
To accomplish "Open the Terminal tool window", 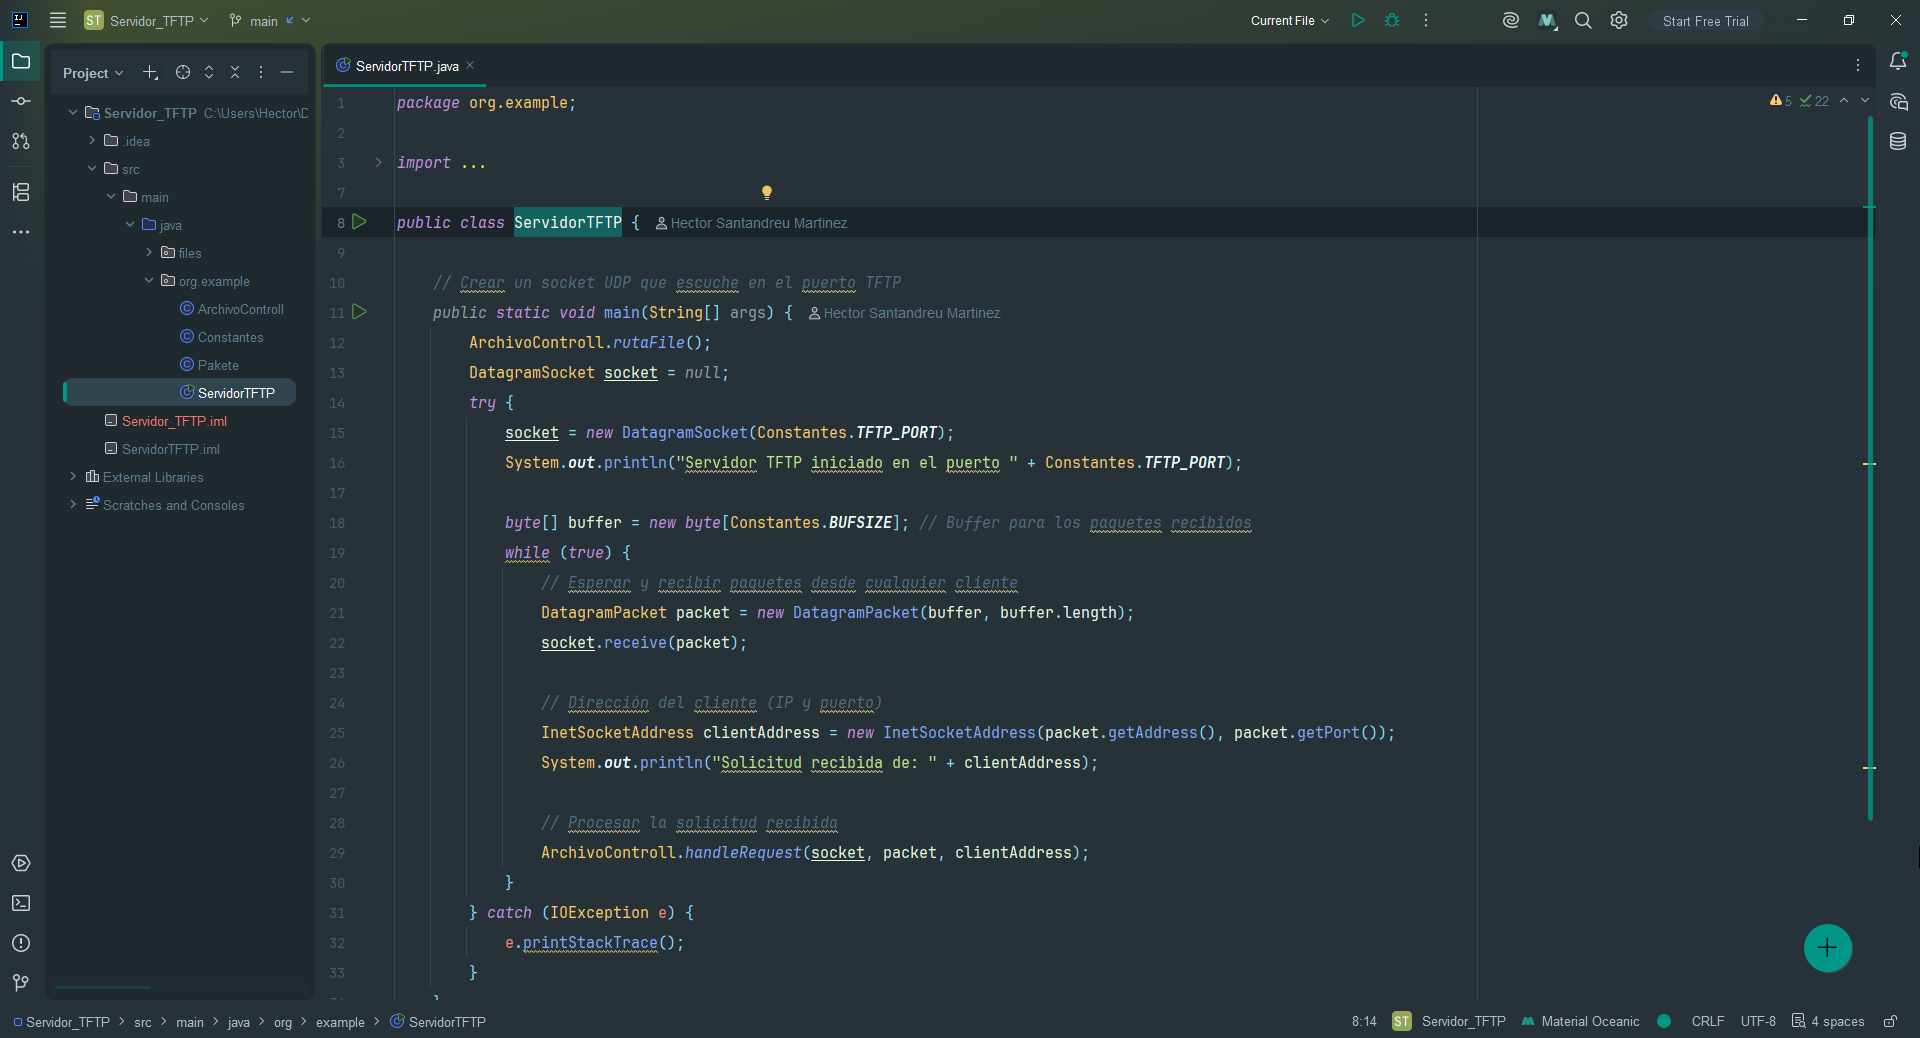I will click(x=21, y=903).
